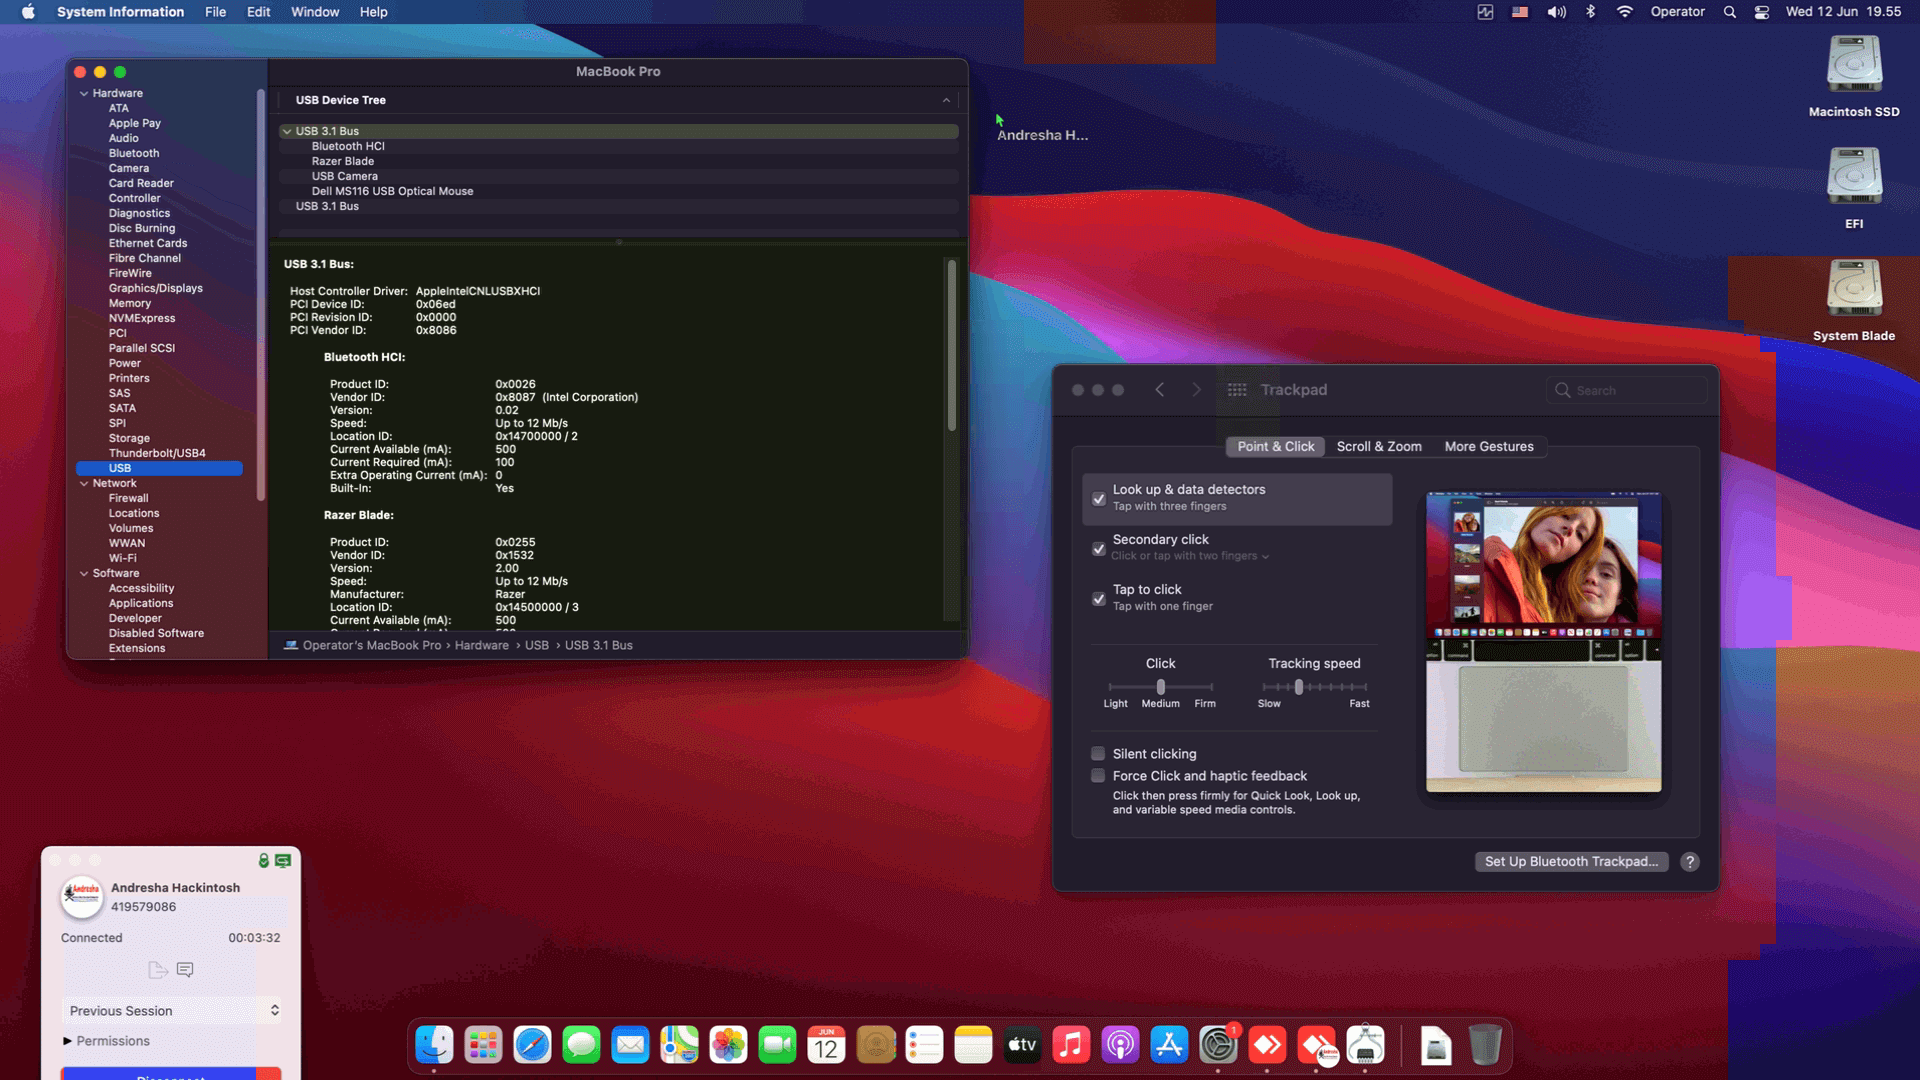Enable Force Click and haptic feedback
Viewport: 1920px width, 1080px height.
[x=1098, y=776]
